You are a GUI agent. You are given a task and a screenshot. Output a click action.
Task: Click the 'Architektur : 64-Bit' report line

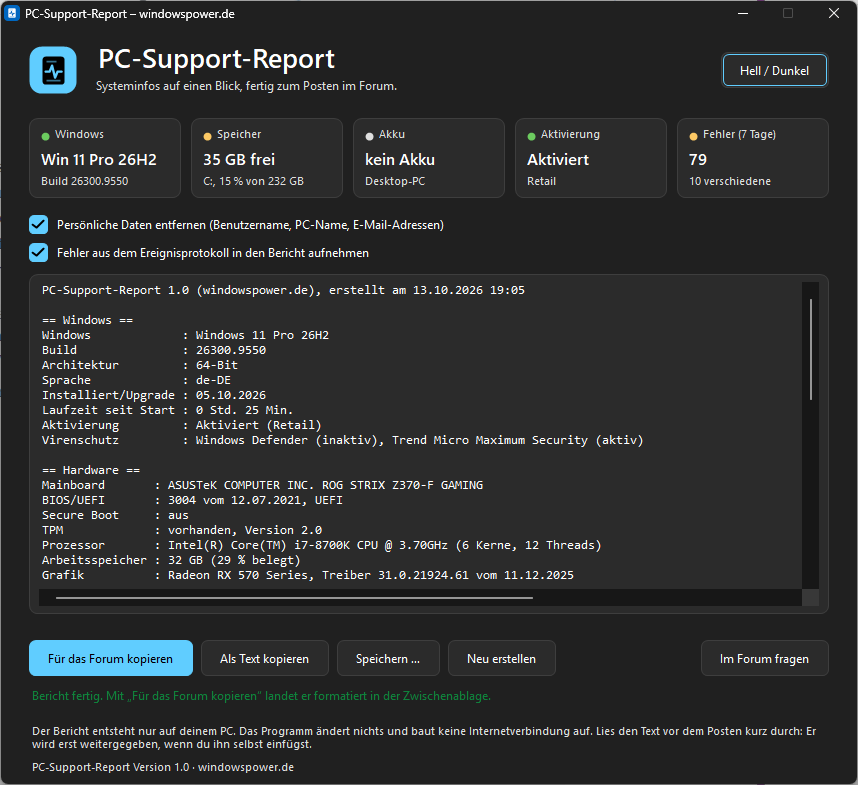pos(140,365)
